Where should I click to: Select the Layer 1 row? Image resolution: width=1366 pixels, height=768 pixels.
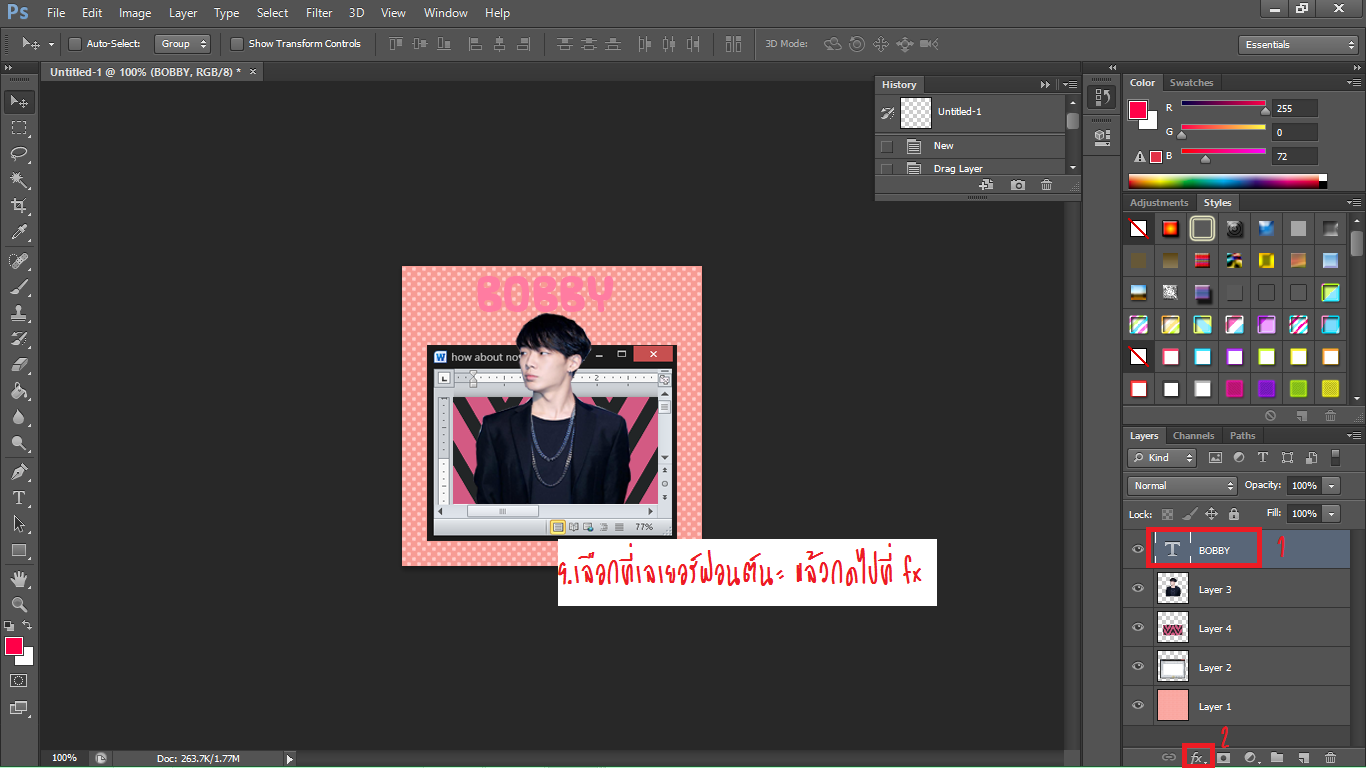(1236, 706)
